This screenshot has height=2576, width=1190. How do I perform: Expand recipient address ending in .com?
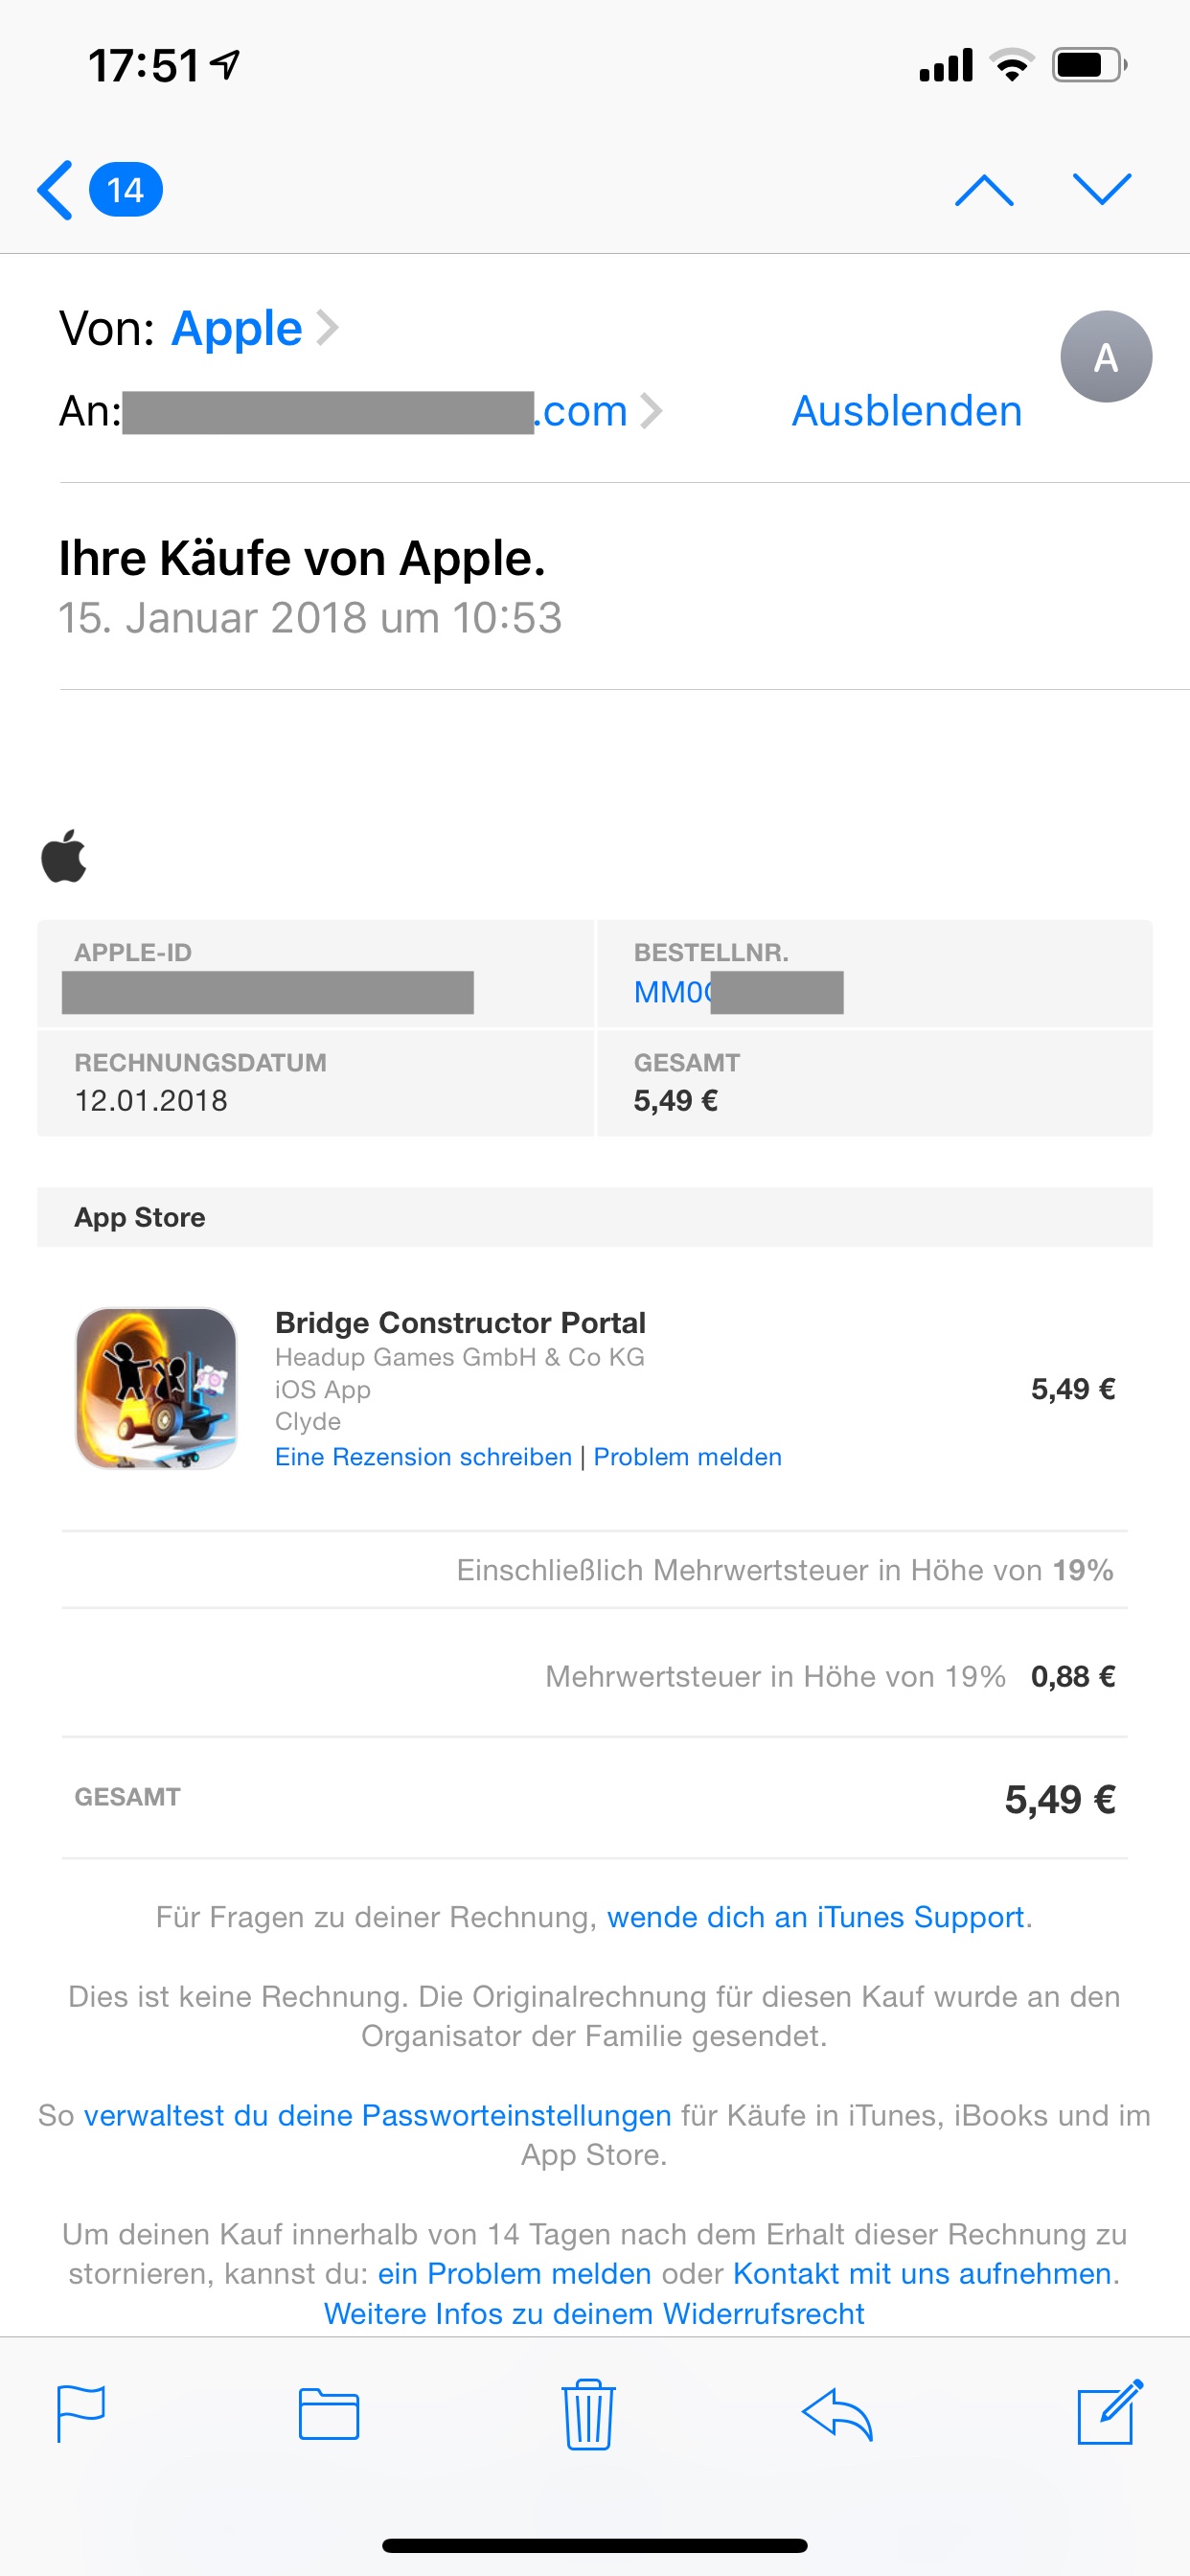[596, 411]
